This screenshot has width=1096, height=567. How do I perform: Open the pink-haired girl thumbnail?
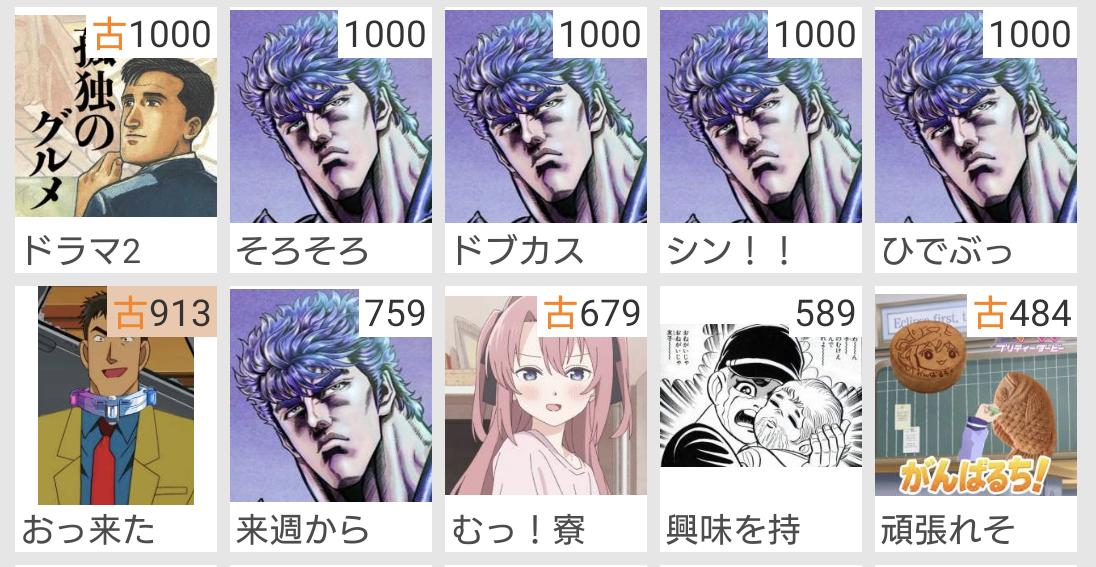point(546,396)
